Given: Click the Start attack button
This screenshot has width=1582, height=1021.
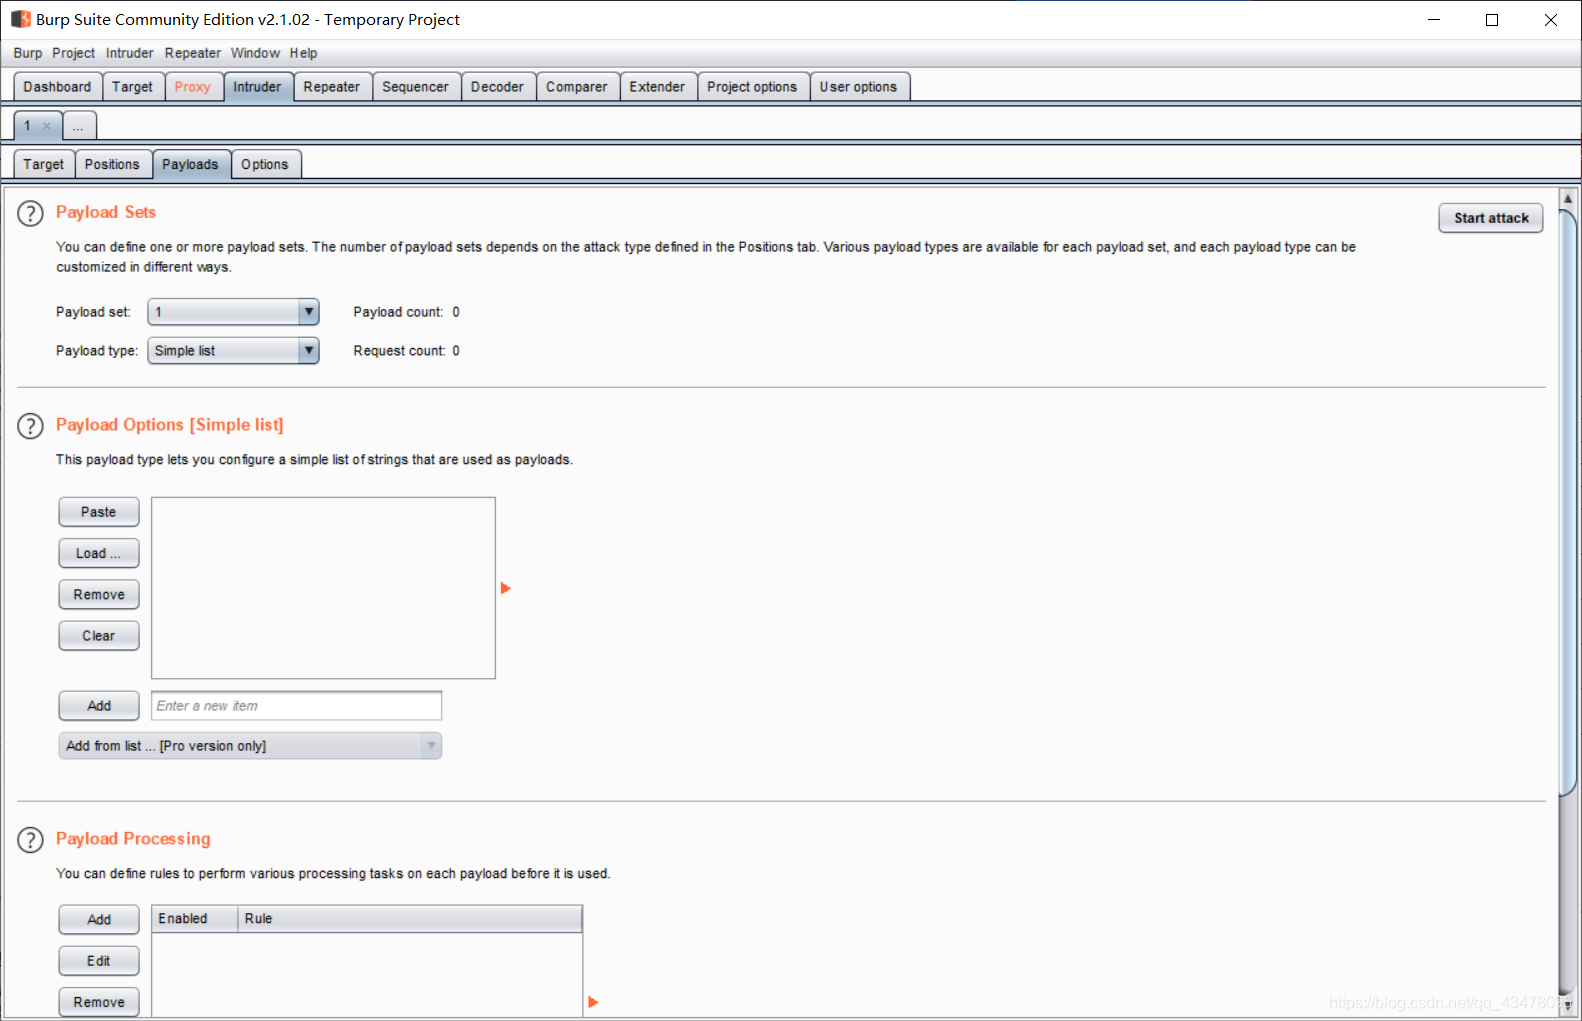Looking at the screenshot, I should coord(1491,218).
